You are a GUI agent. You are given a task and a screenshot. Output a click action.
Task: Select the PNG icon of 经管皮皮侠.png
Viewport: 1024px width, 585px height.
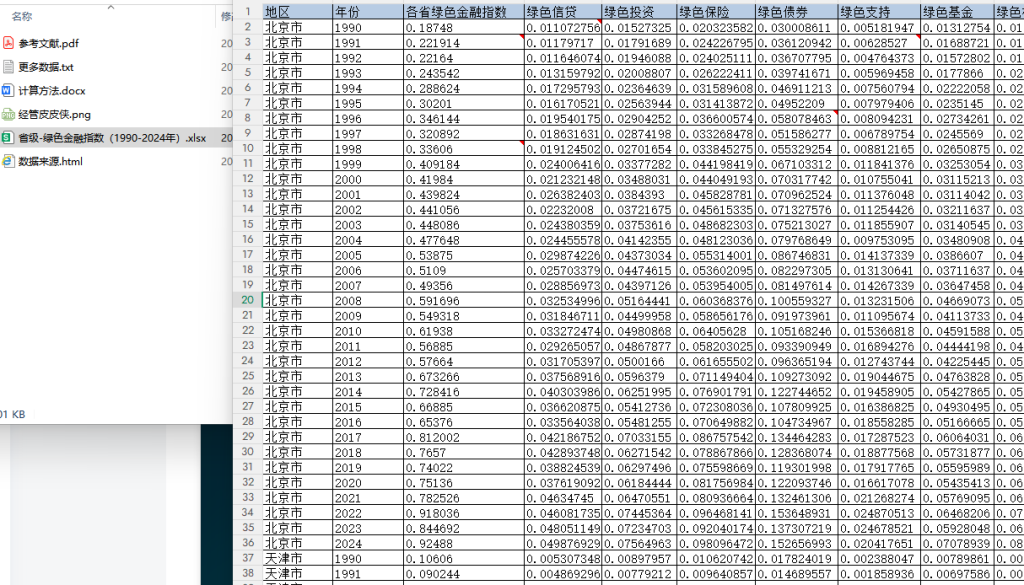(x=8, y=114)
